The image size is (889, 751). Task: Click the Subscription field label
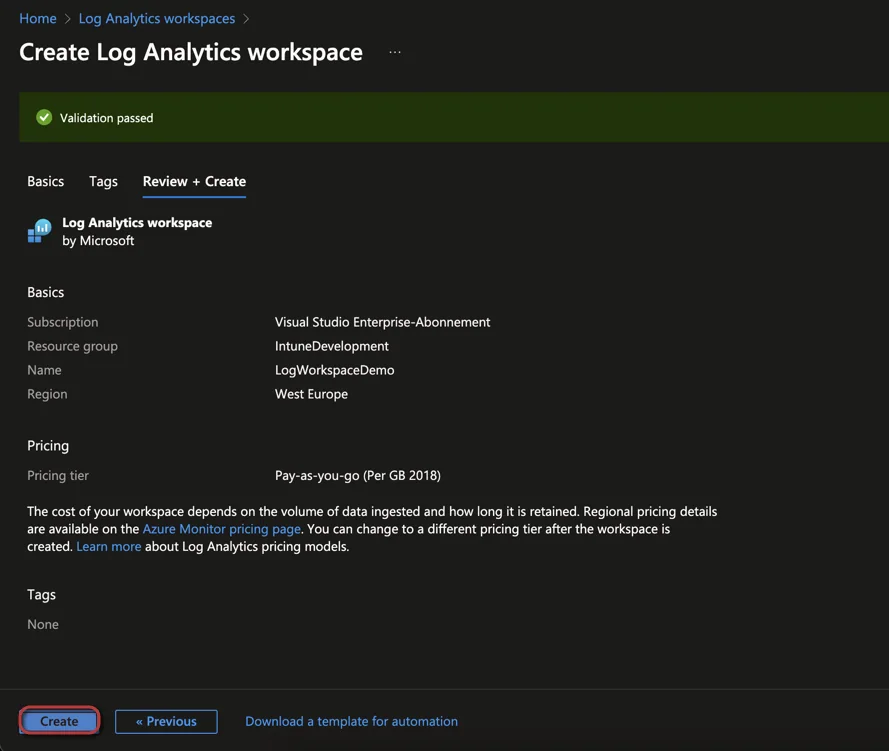[x=62, y=322]
